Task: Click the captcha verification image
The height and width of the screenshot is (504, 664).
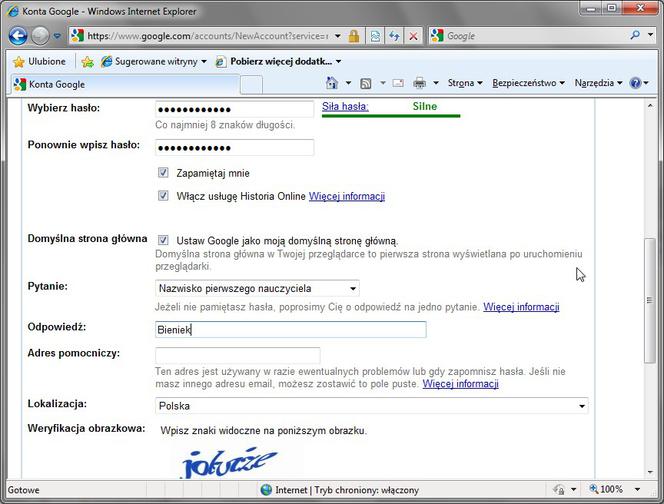Action: click(x=230, y=462)
